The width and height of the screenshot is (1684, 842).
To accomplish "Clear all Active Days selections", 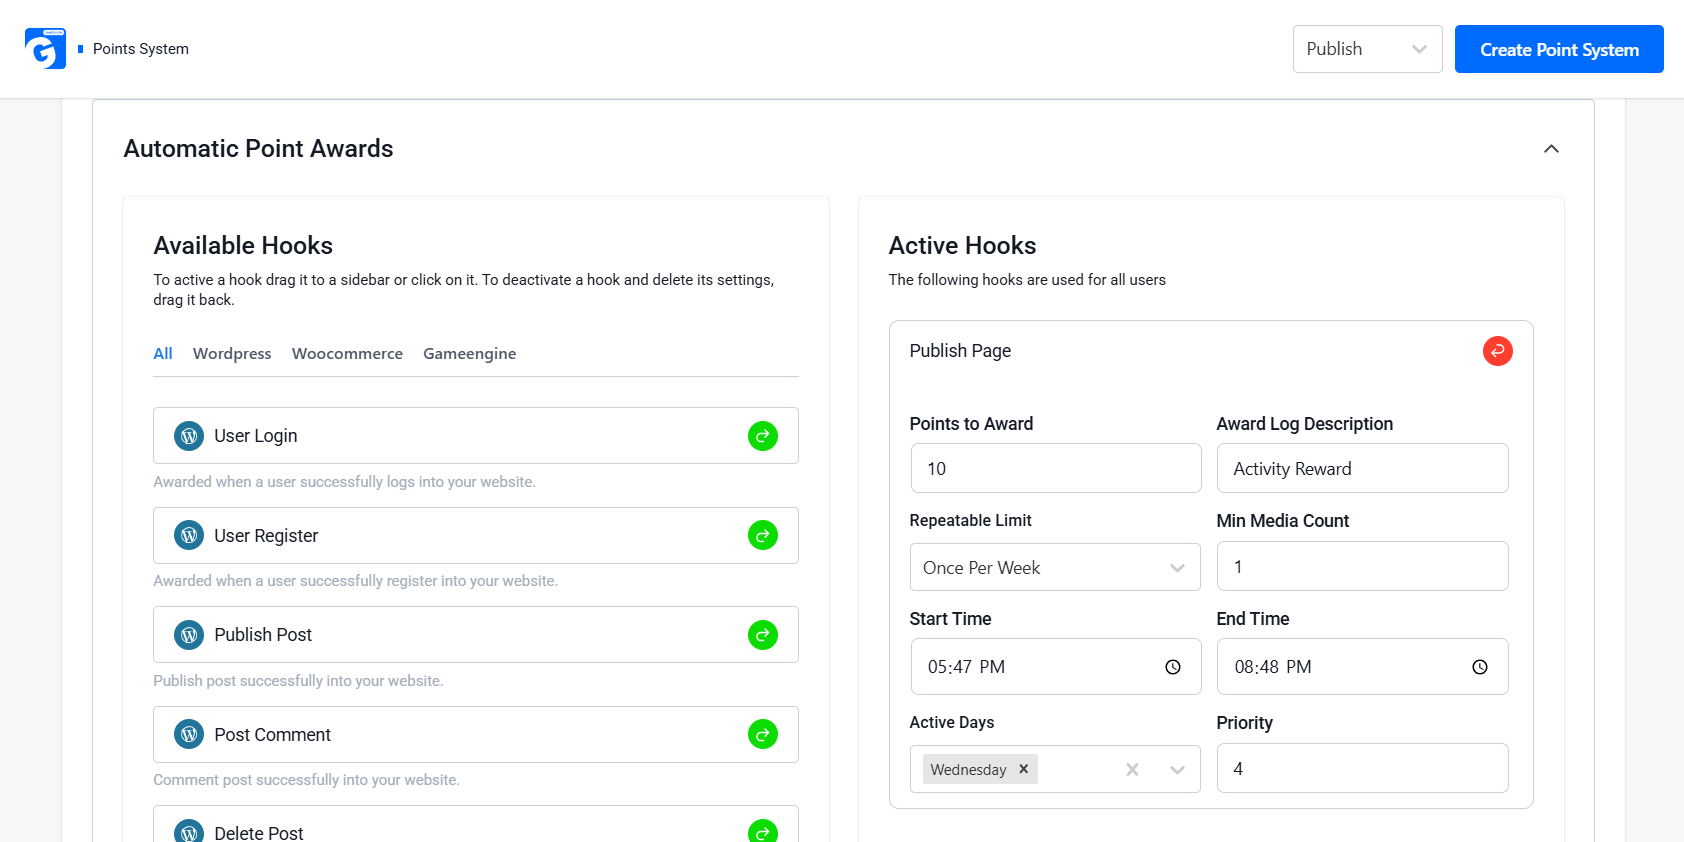I will tap(1132, 769).
